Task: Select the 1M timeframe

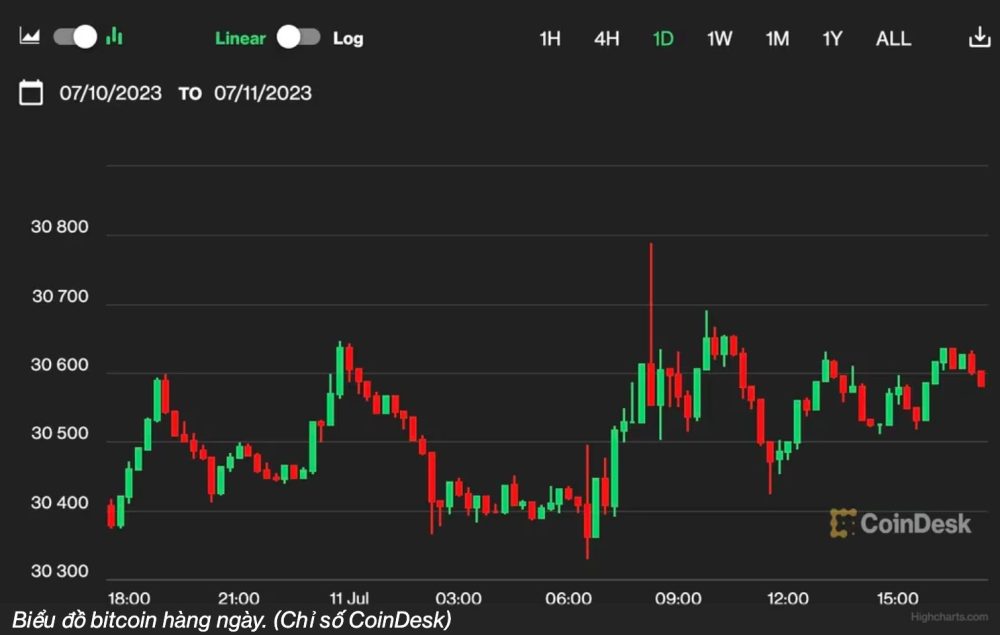Action: (x=777, y=38)
